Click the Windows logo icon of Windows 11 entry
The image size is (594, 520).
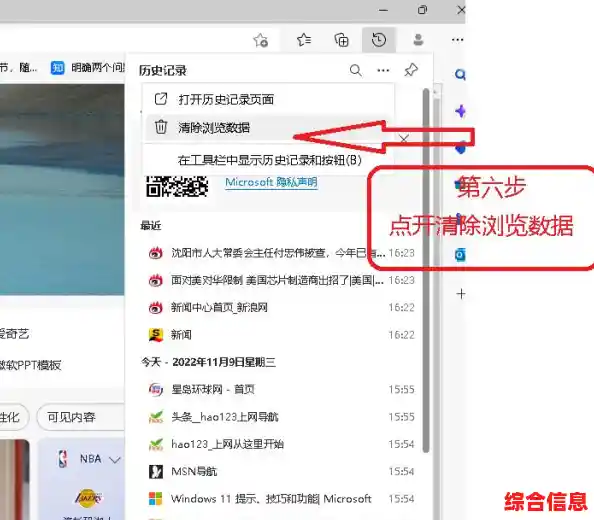click(x=155, y=499)
